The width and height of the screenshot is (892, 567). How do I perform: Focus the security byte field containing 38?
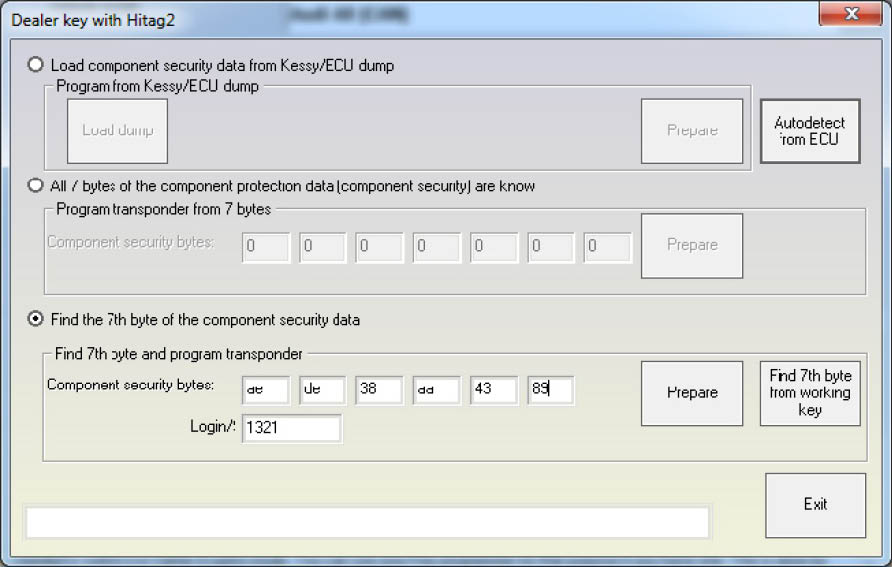tap(379, 390)
